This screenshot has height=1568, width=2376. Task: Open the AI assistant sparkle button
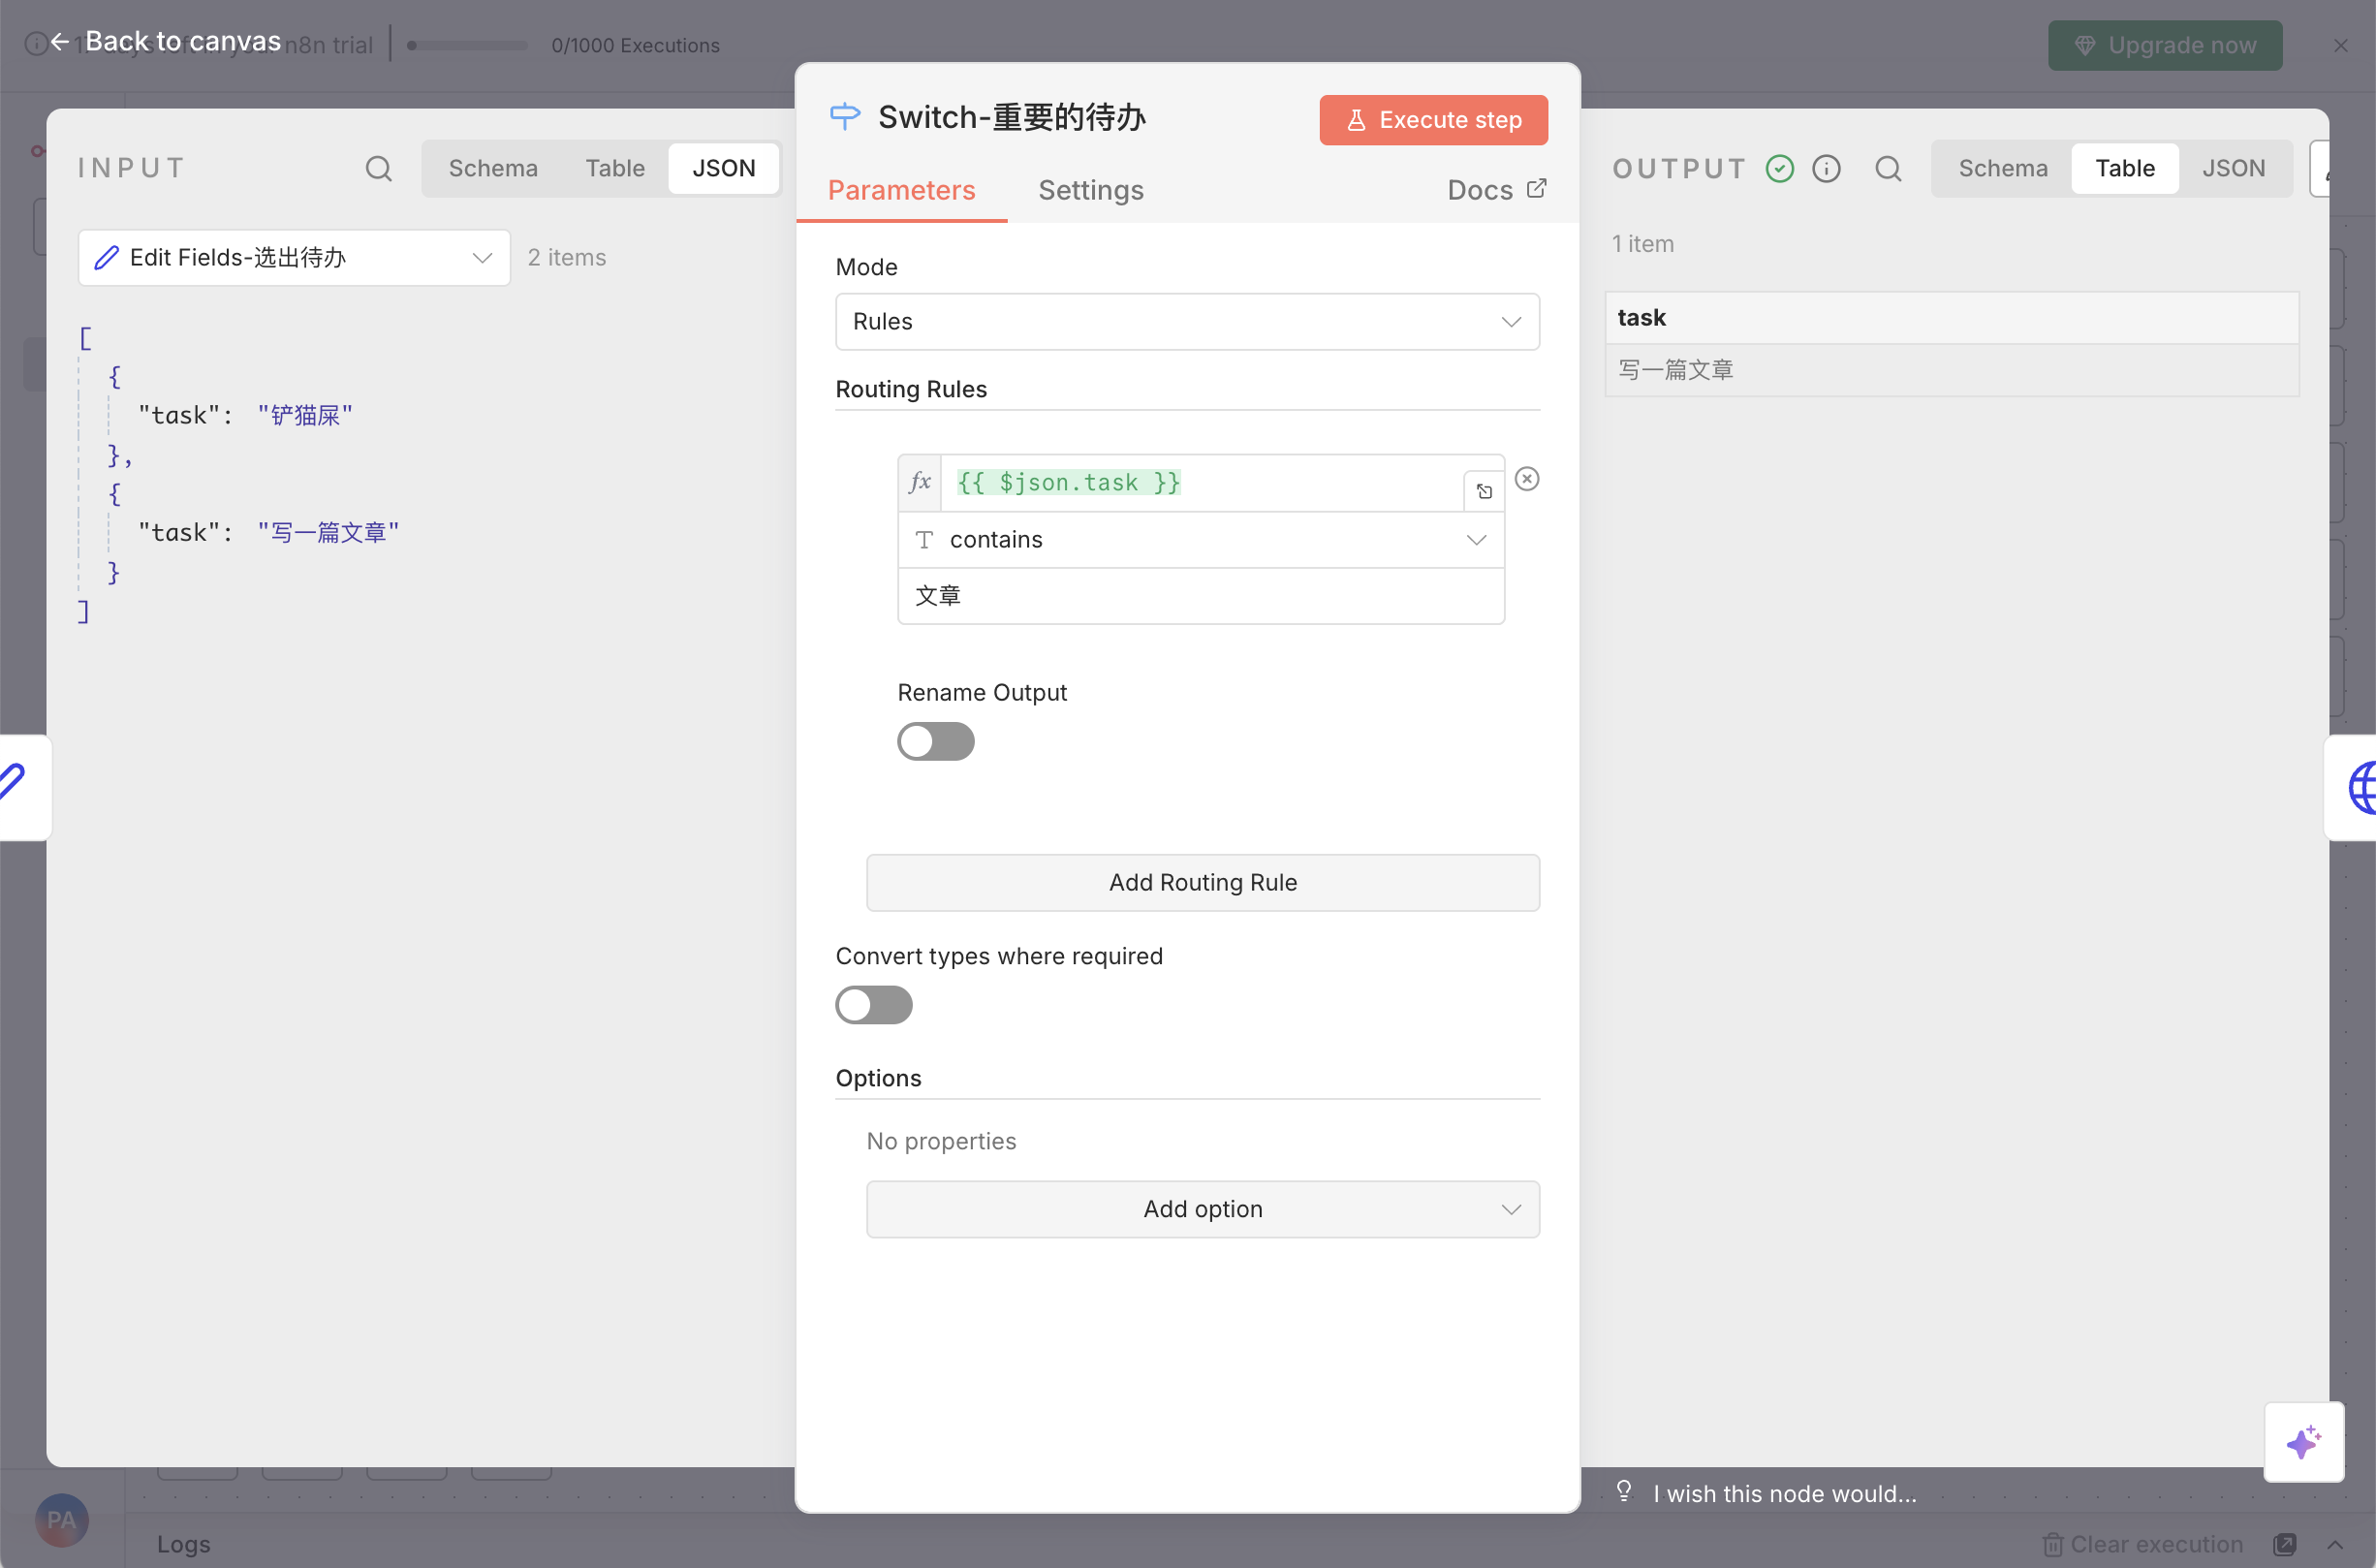coord(2303,1442)
